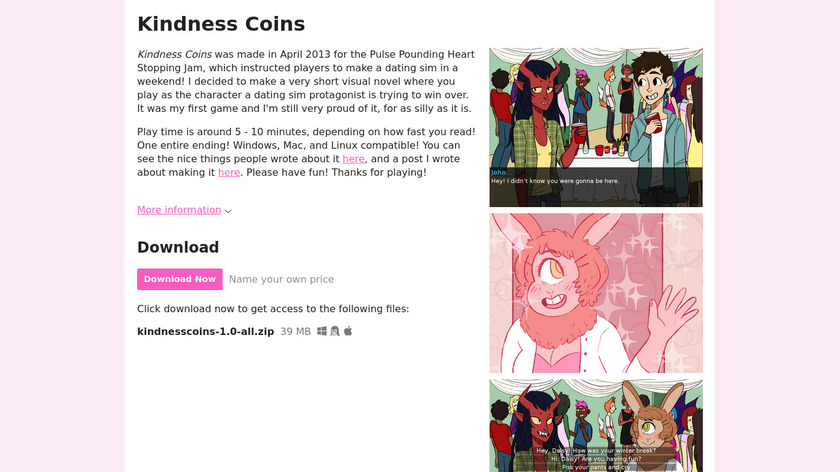
Task: Select the kindnesscoins-1.0-all.zip file name
Action: point(205,332)
